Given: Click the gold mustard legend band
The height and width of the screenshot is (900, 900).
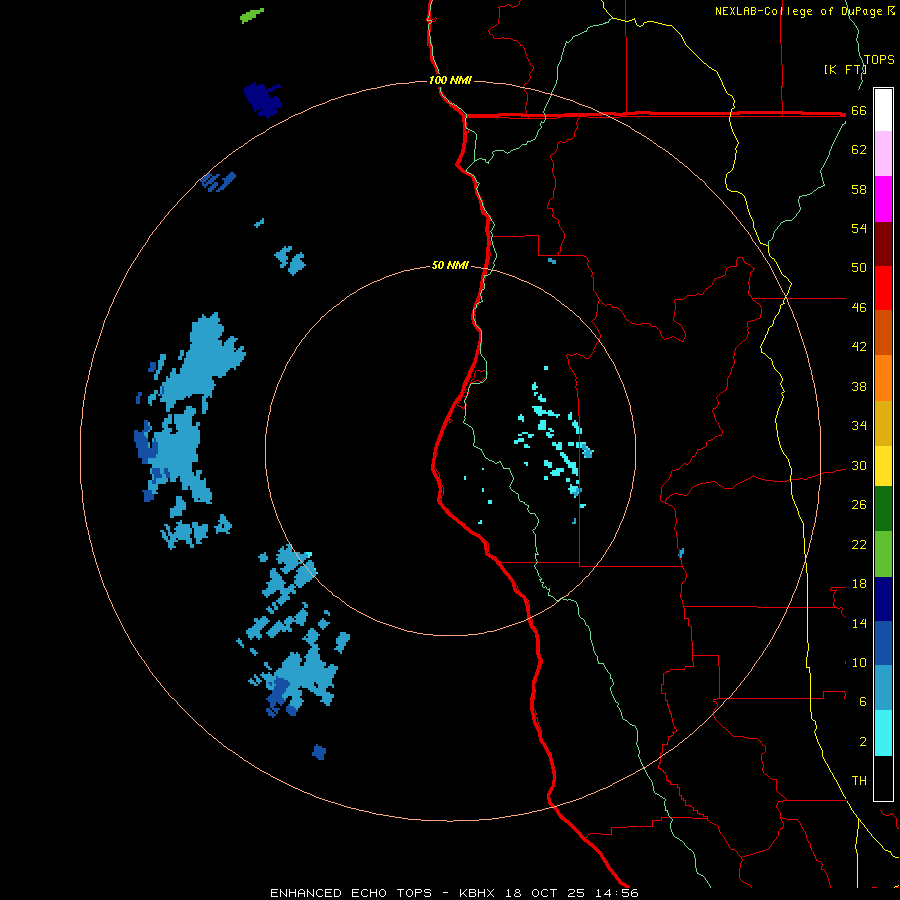Looking at the screenshot, I should click(x=883, y=424).
